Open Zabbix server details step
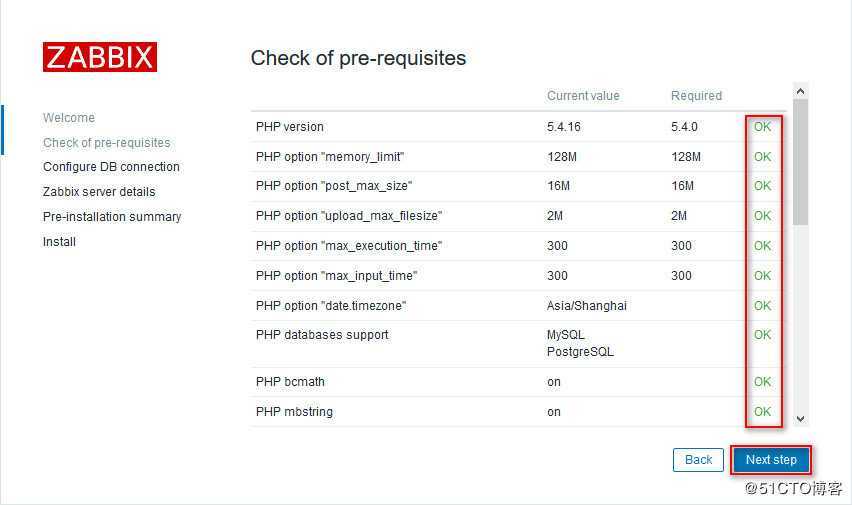Viewport: 852px width, 505px height. tap(99, 192)
